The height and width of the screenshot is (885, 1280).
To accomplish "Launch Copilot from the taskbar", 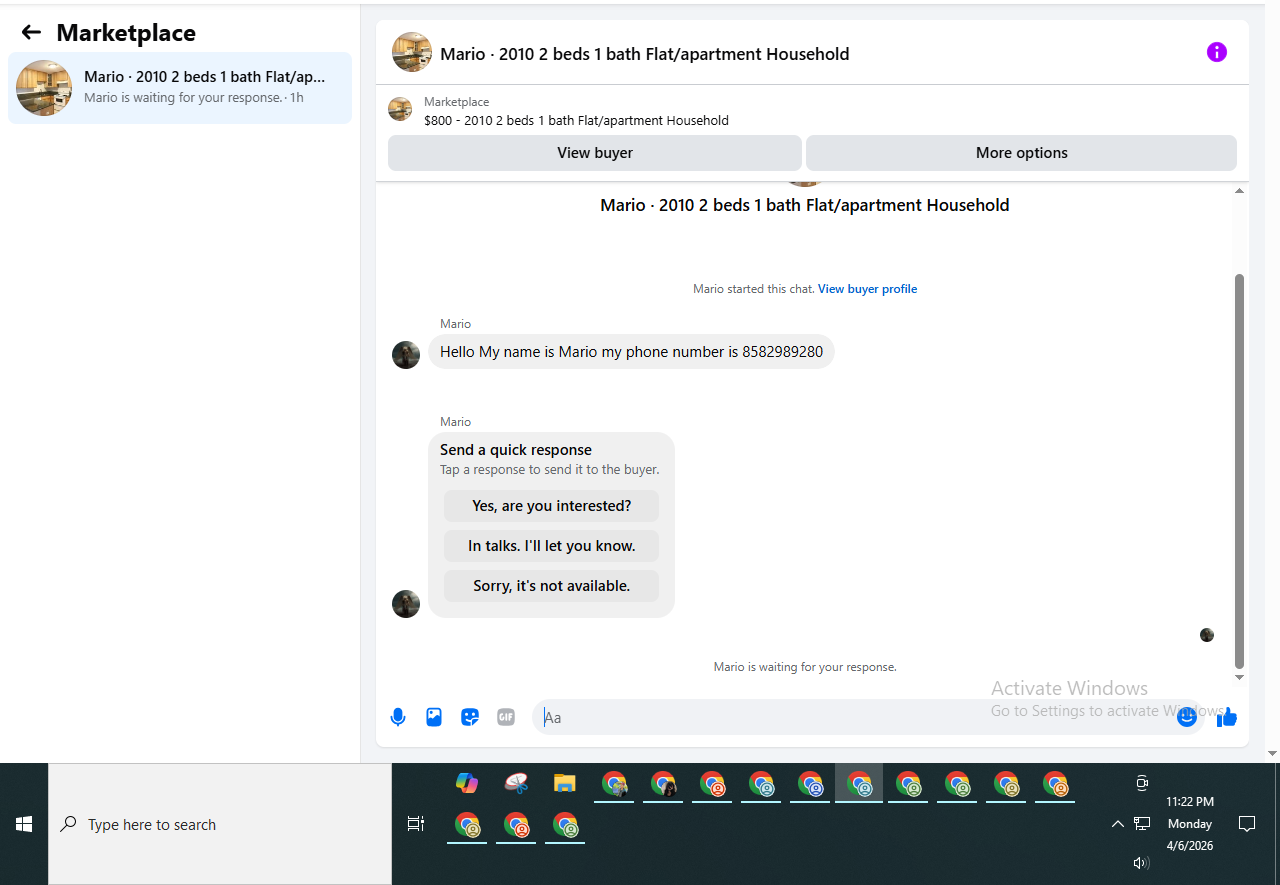I will click(467, 783).
